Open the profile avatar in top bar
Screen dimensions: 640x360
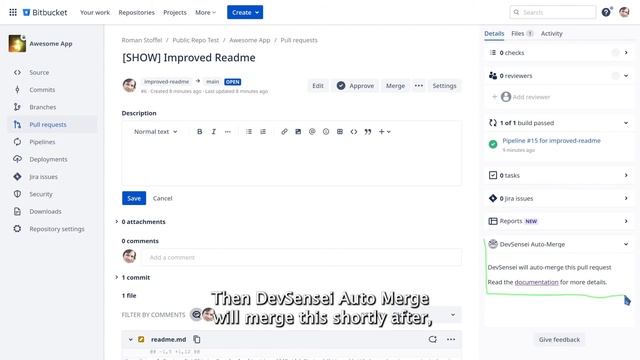(624, 12)
